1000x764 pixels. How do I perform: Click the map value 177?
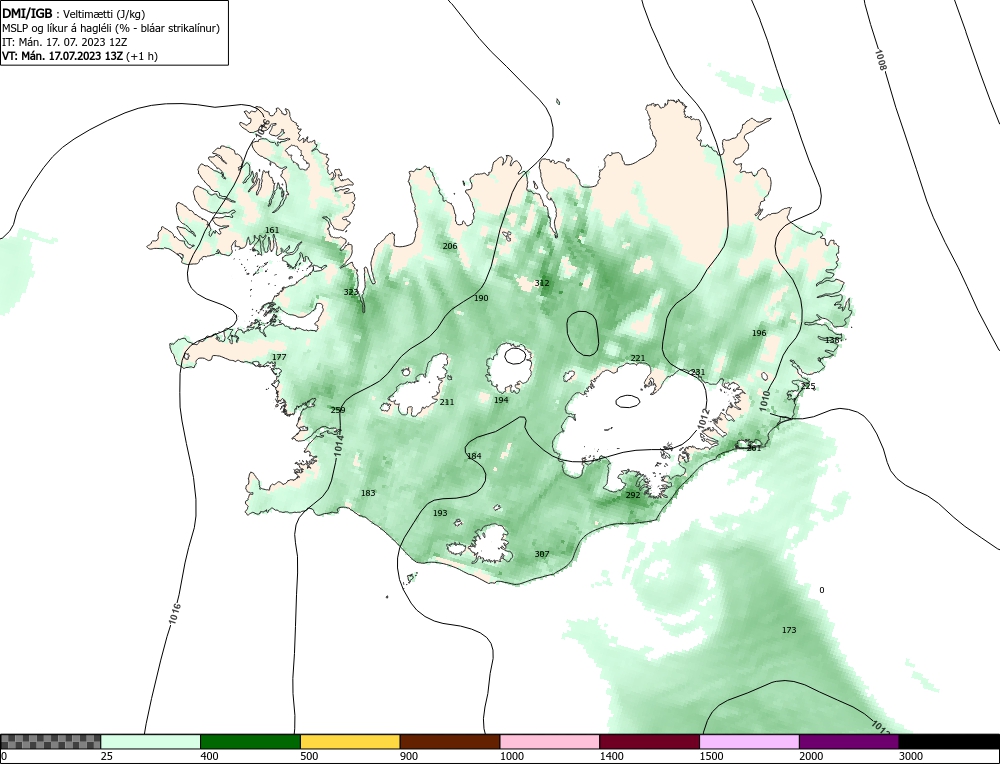(x=279, y=357)
